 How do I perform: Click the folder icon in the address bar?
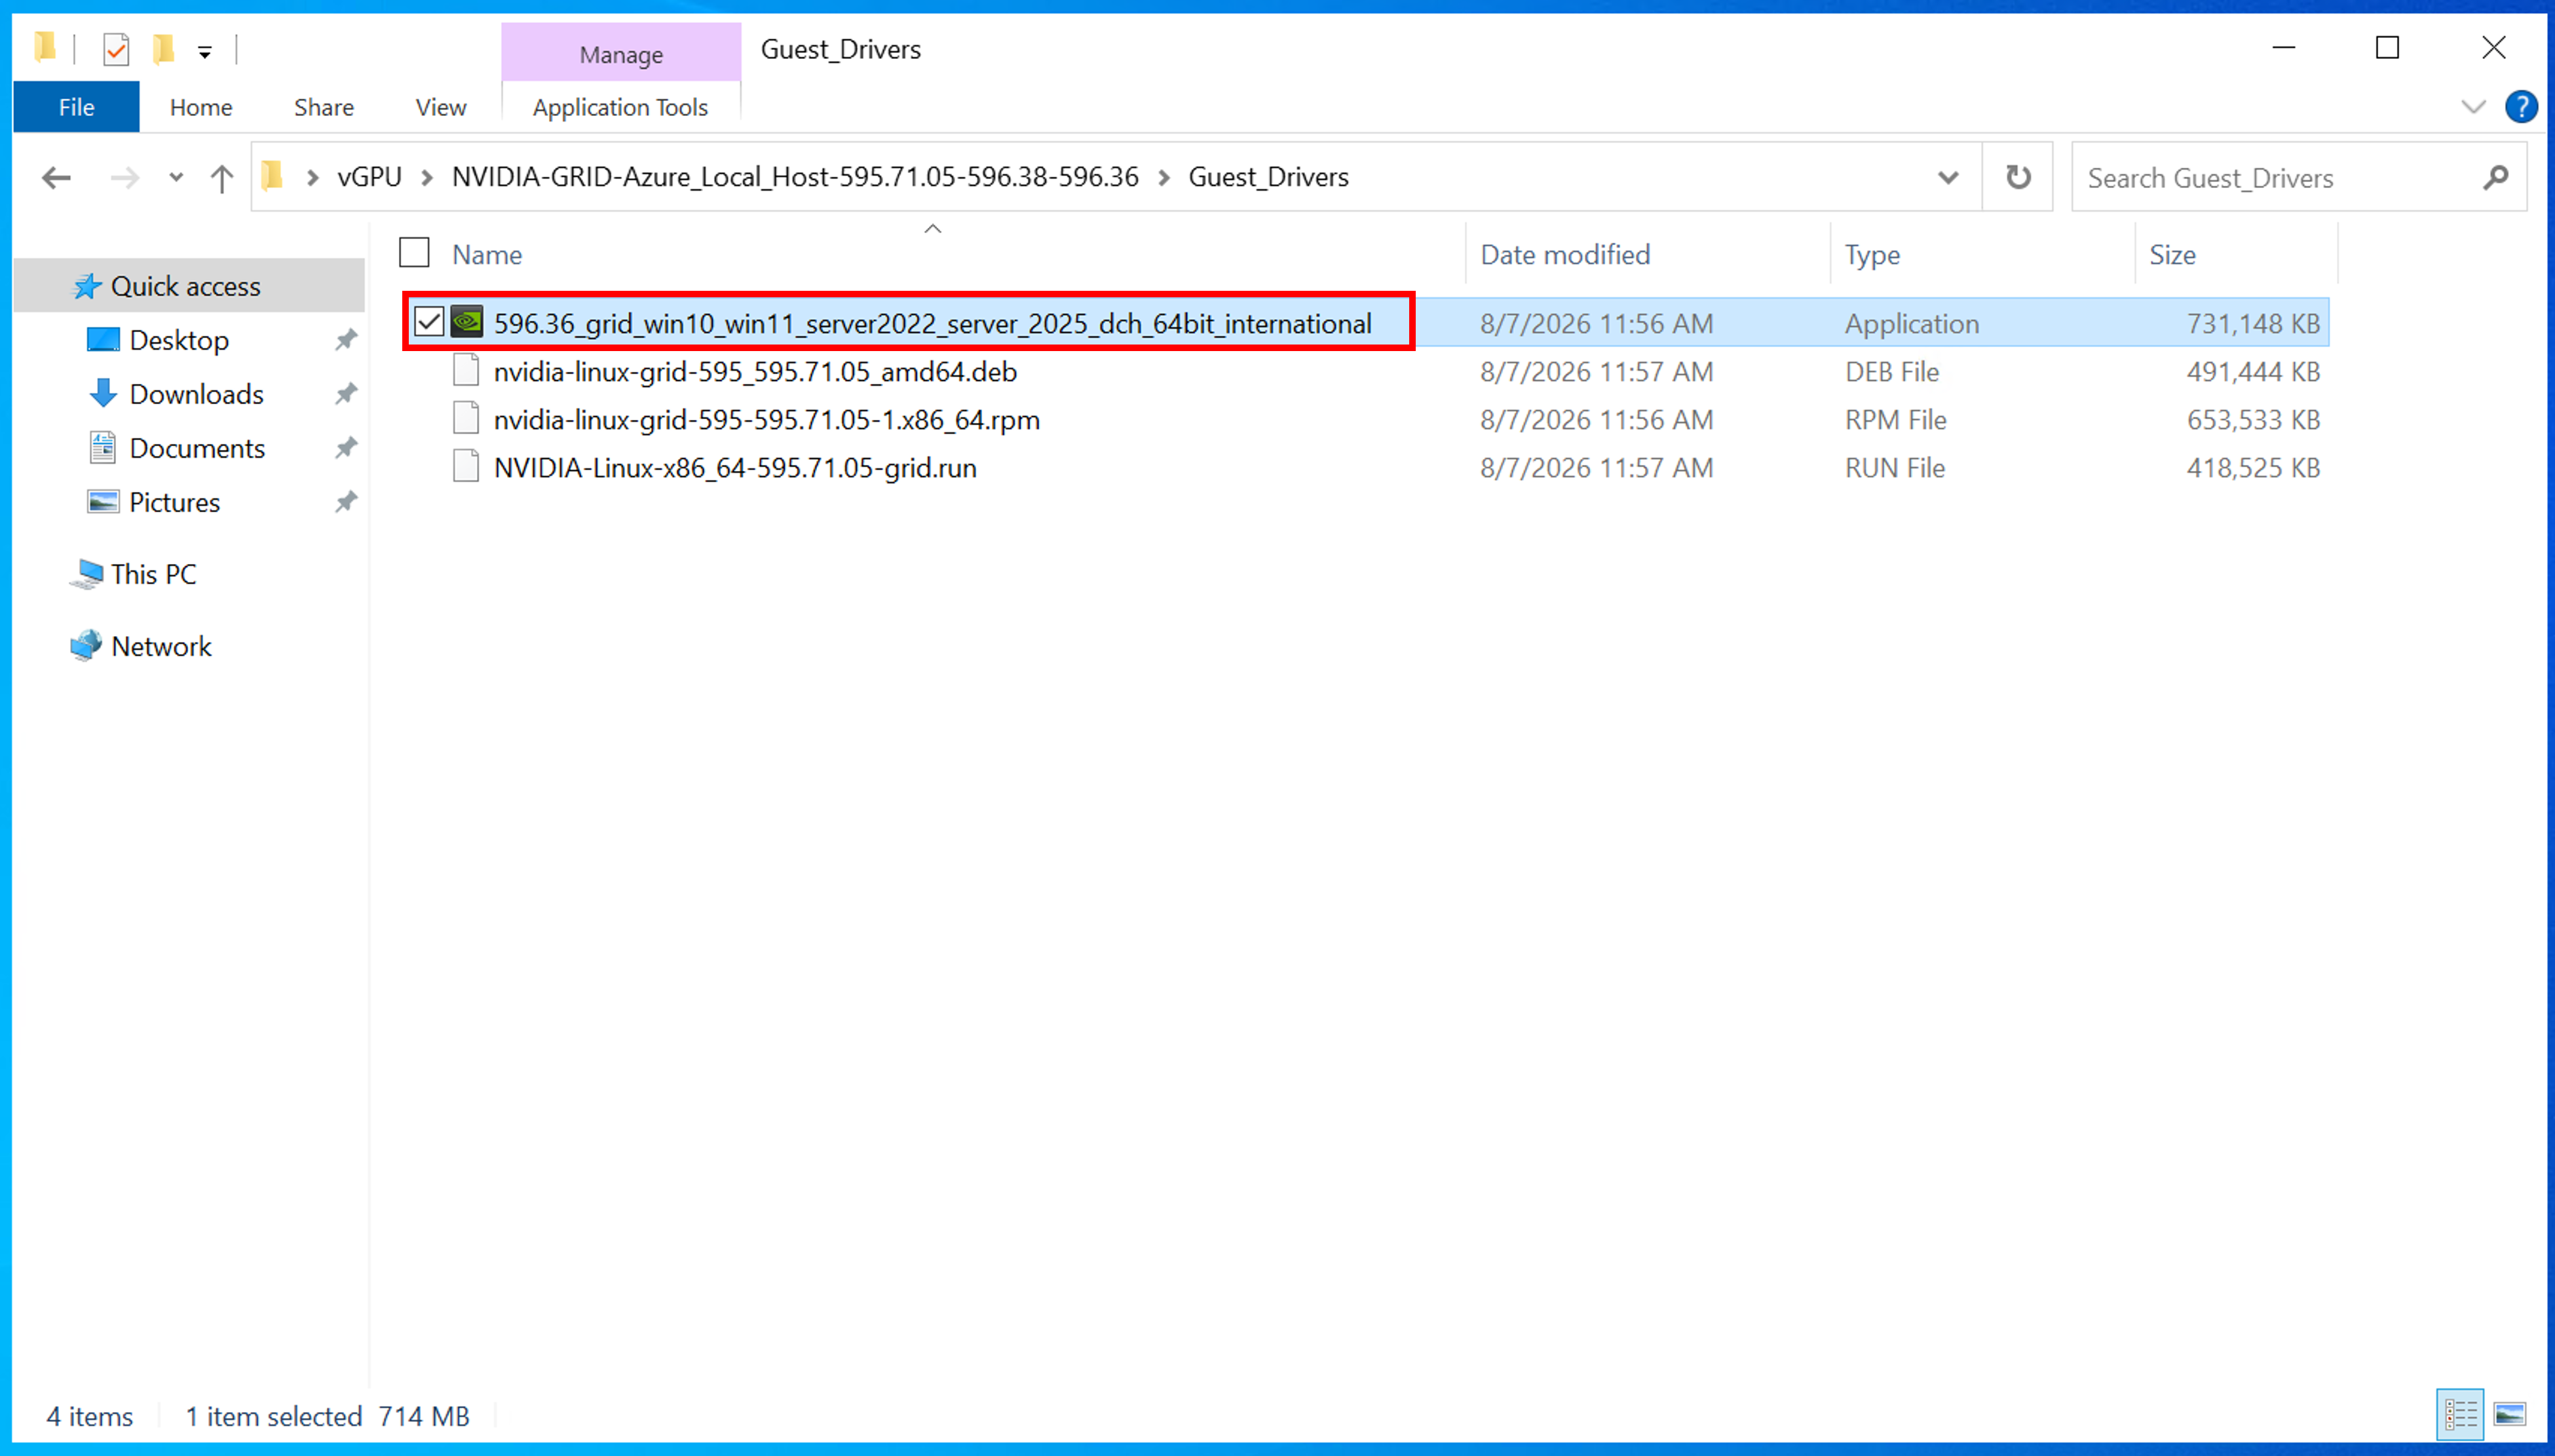tap(273, 177)
